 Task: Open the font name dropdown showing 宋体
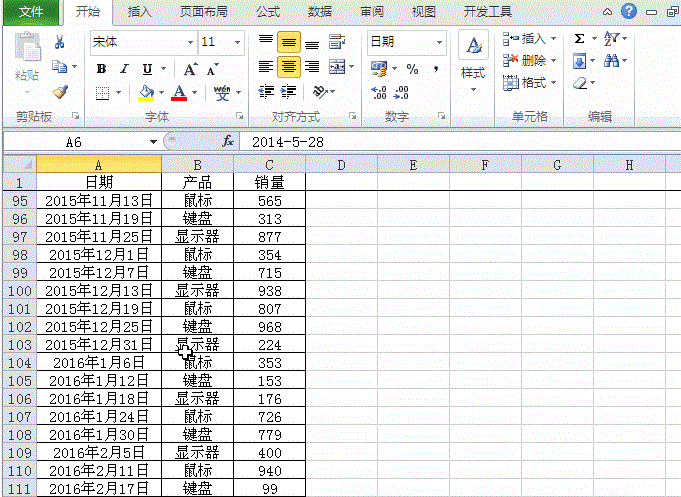[189, 43]
